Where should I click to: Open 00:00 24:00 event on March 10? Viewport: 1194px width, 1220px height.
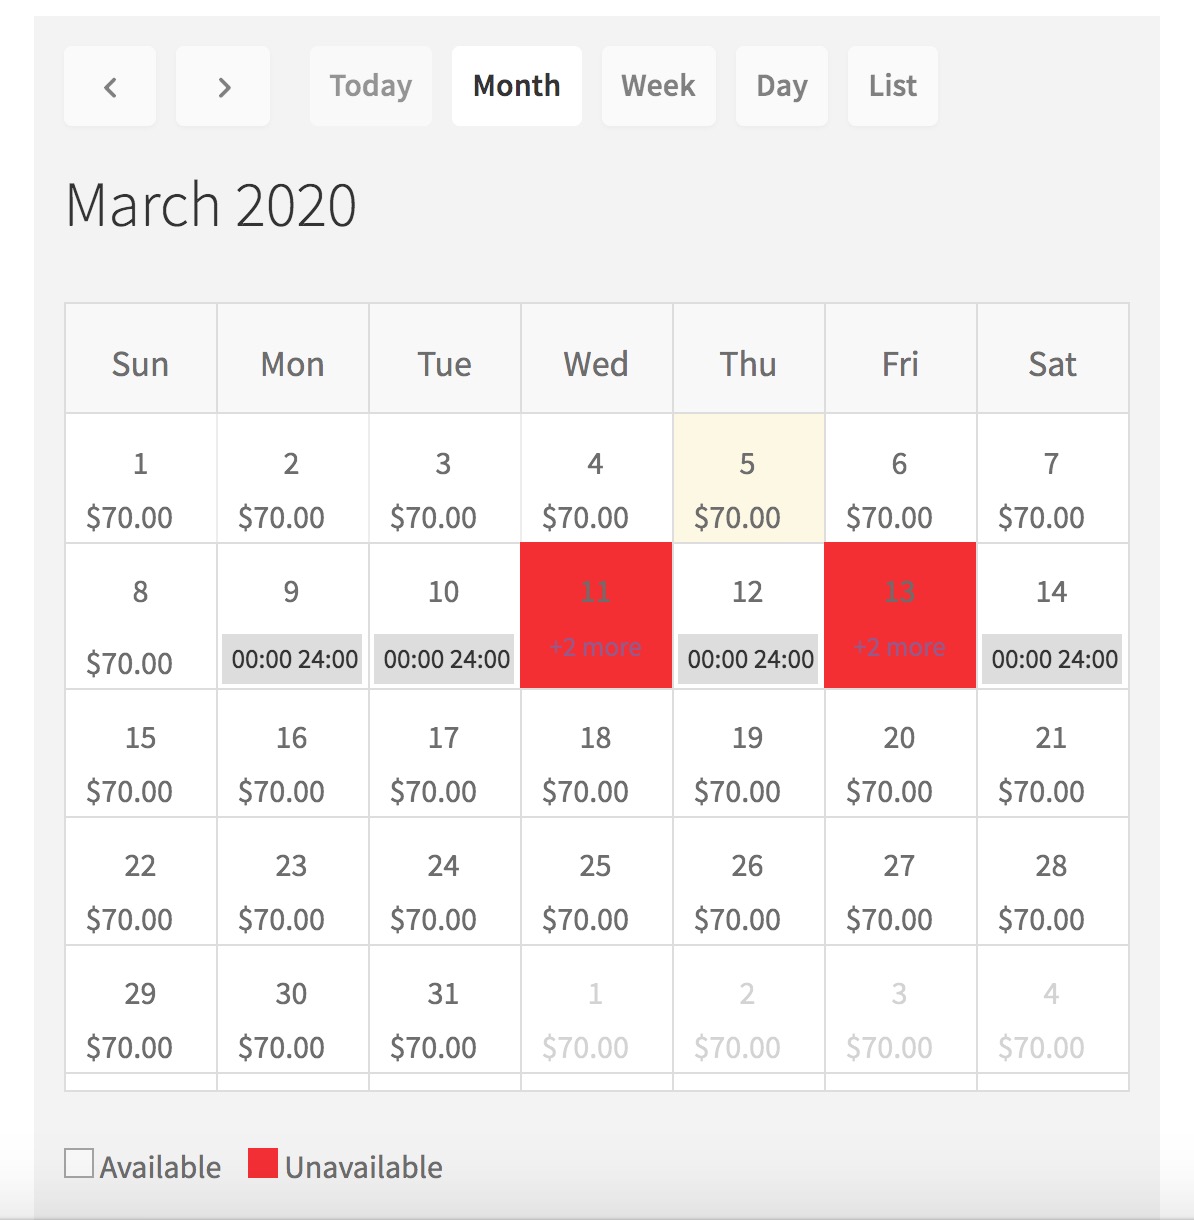446,659
